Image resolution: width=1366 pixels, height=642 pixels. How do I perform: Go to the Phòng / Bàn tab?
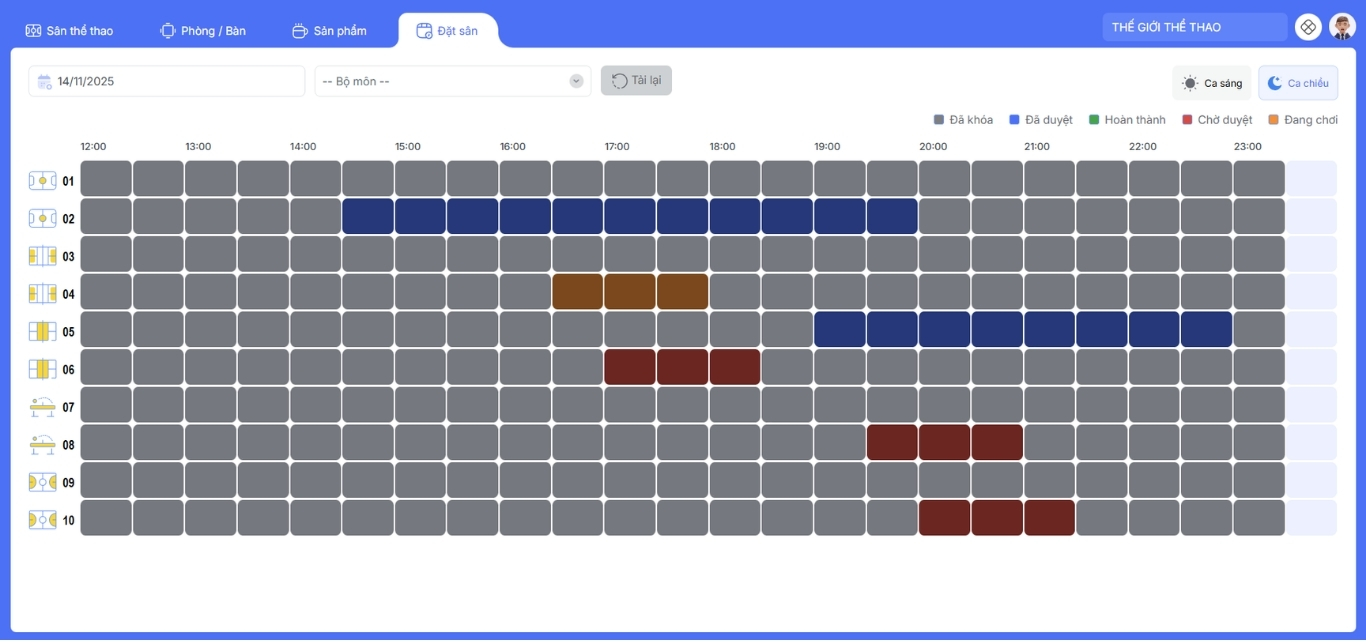[x=203, y=31]
